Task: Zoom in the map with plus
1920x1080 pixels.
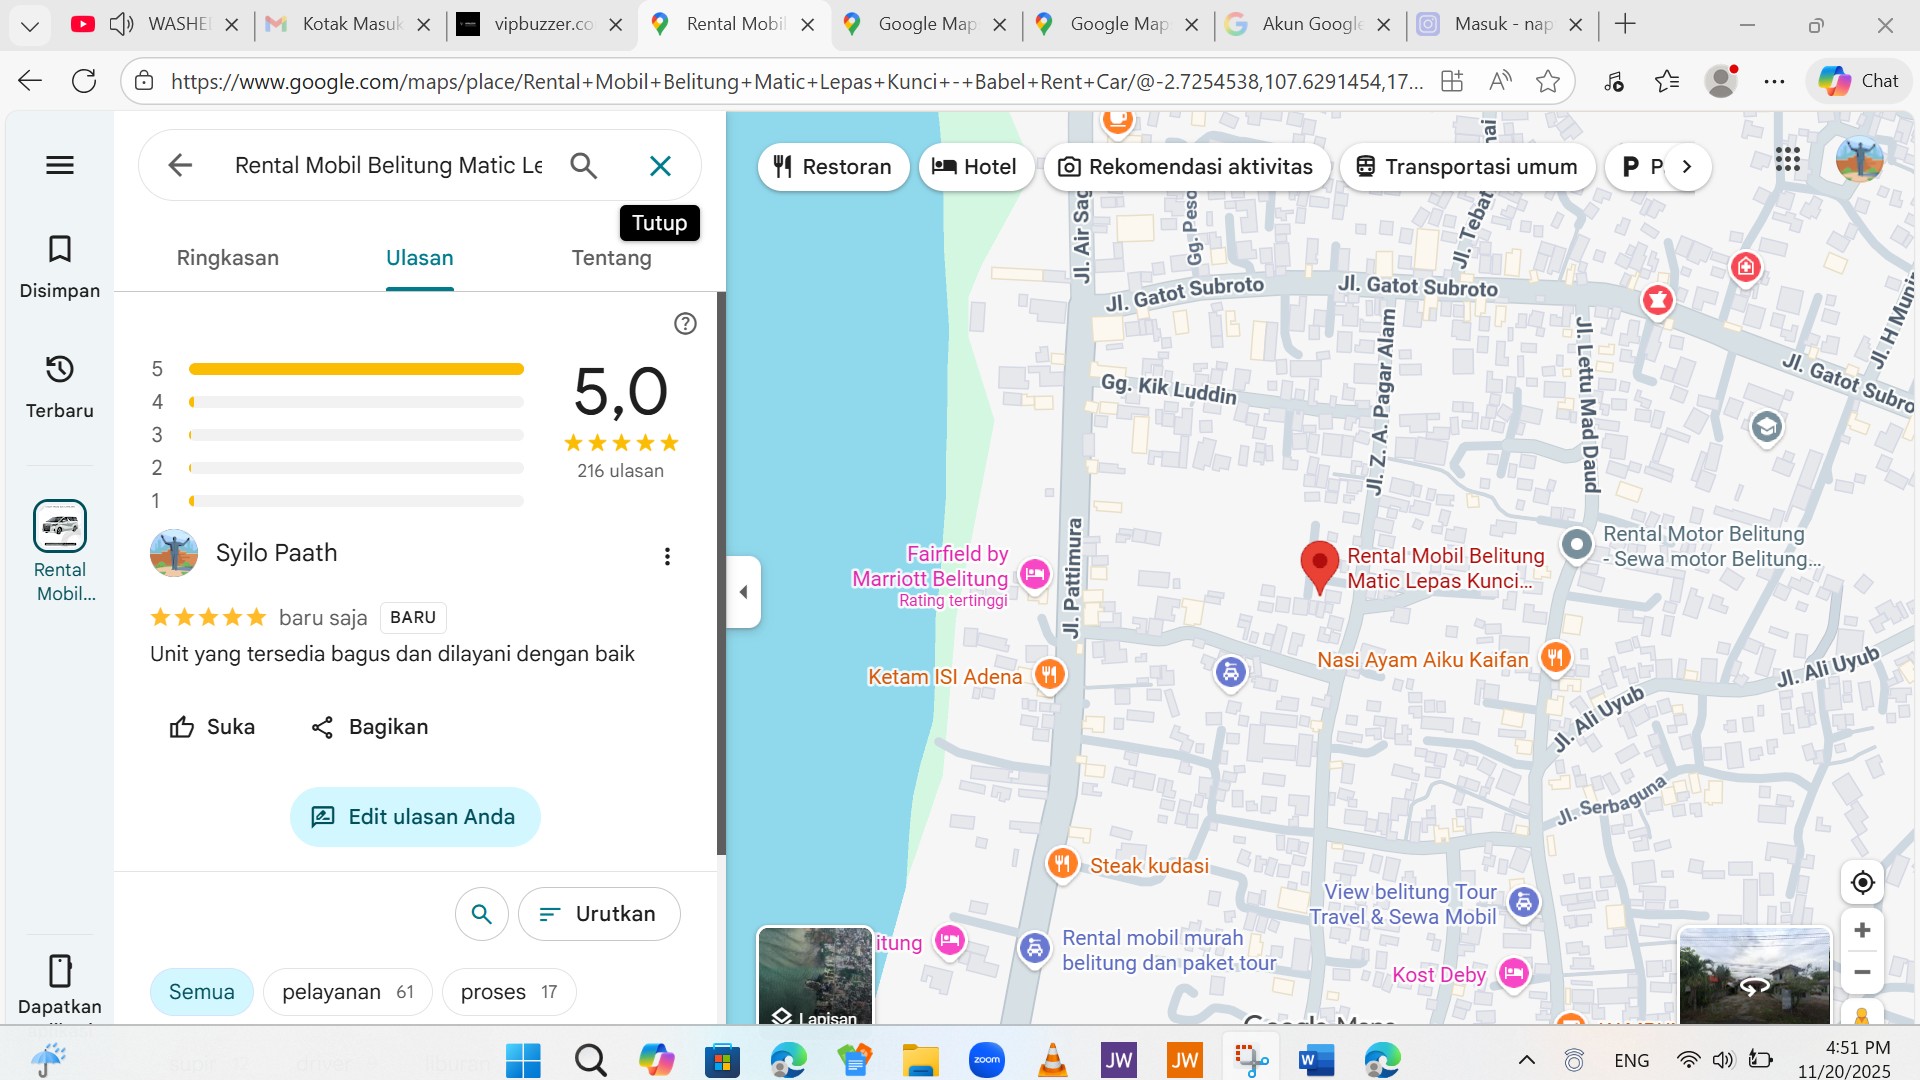Action: point(1862,930)
